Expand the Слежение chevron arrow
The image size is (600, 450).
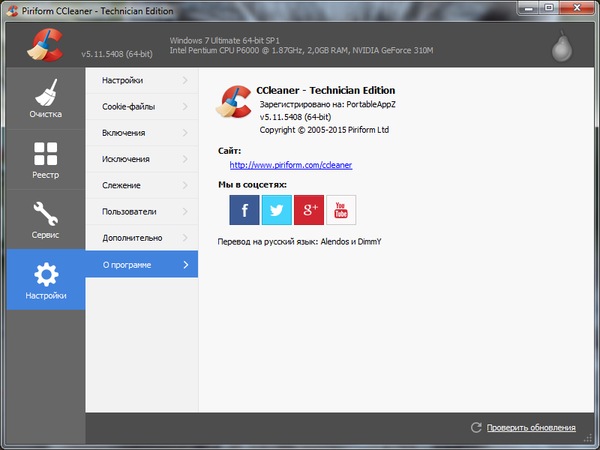(185, 185)
